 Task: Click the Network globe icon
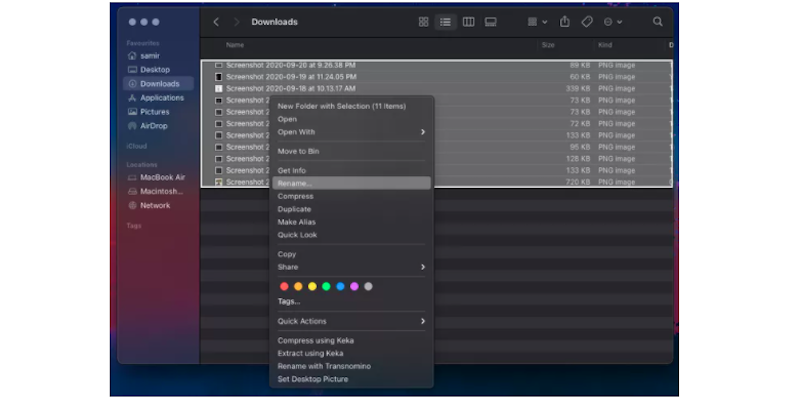tap(132, 205)
